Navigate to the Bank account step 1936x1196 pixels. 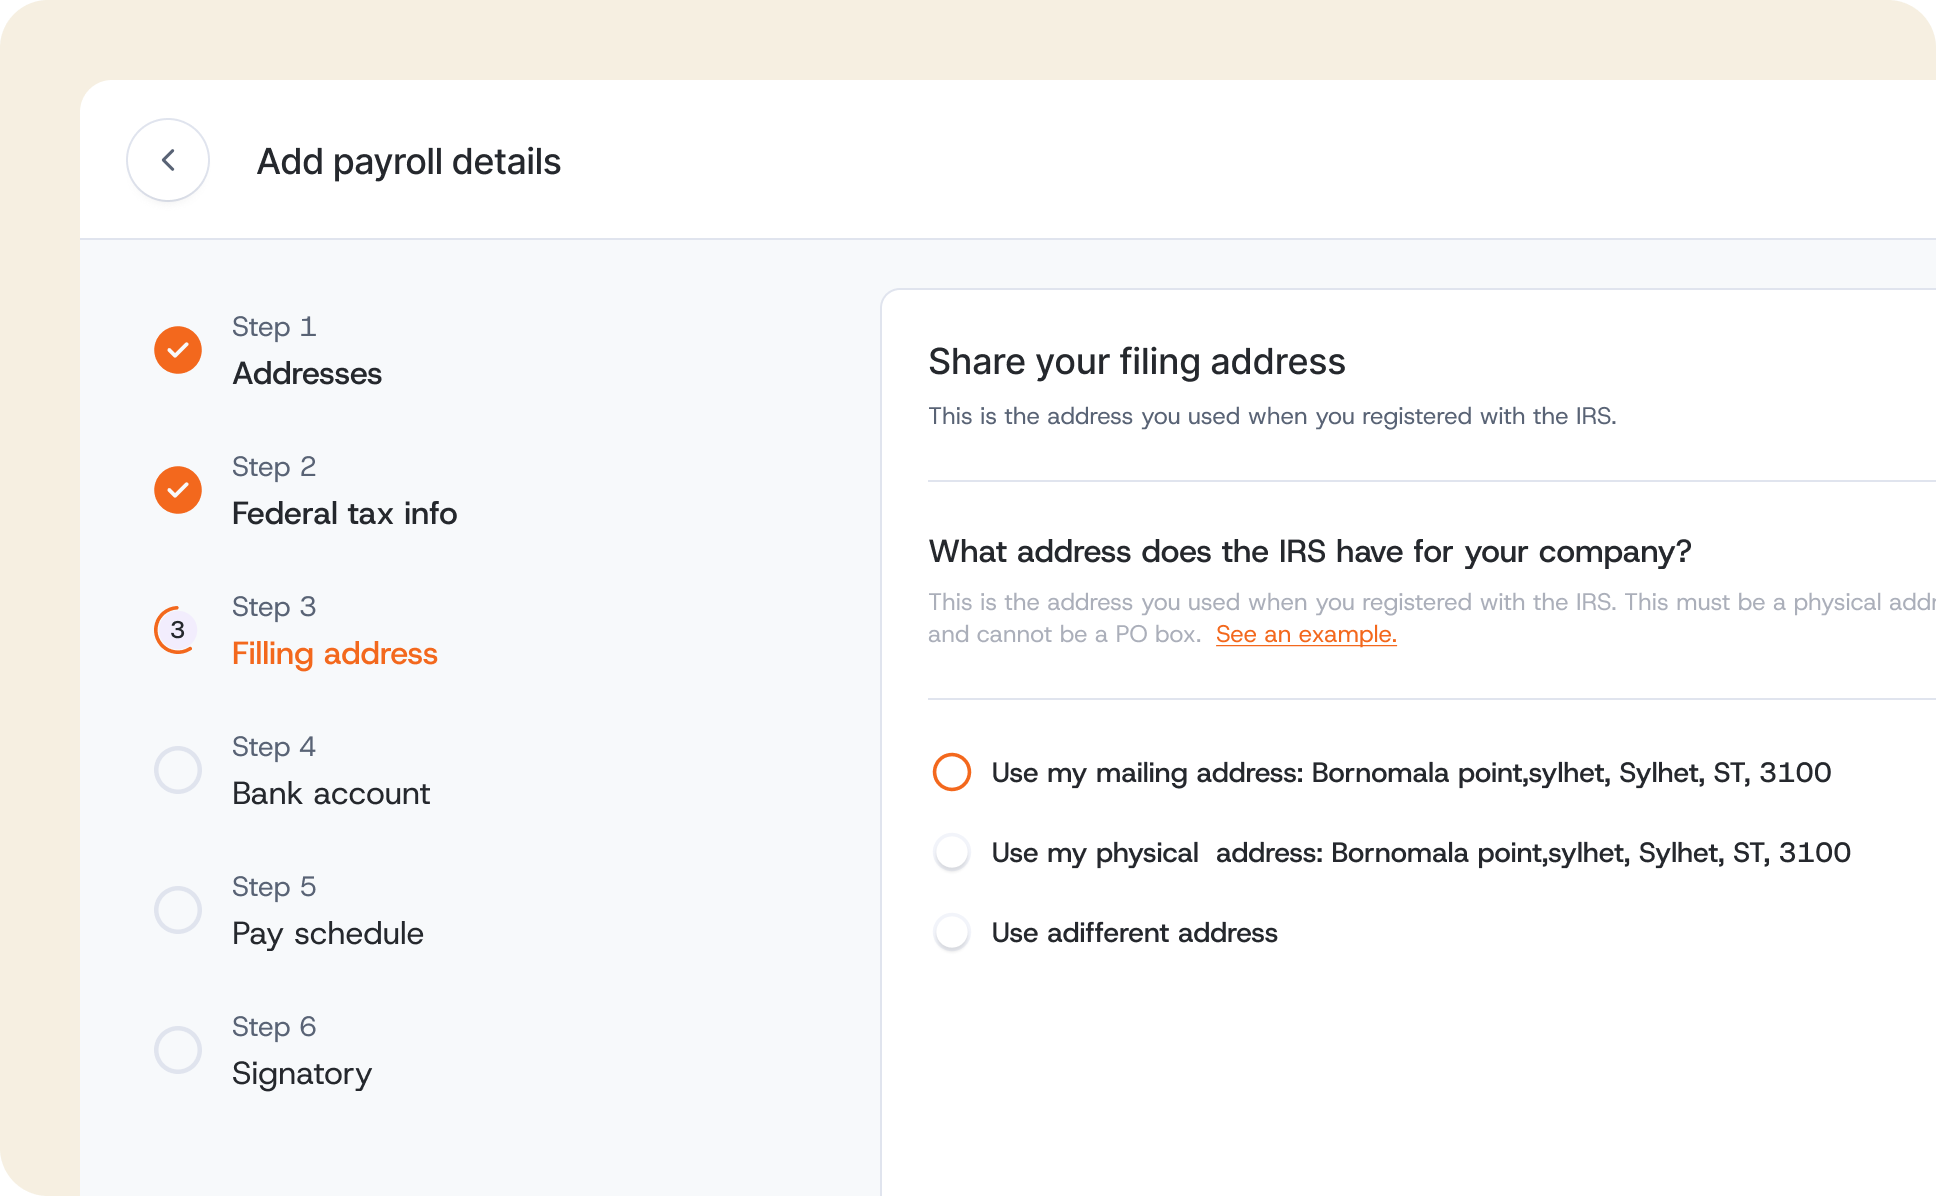click(x=331, y=793)
